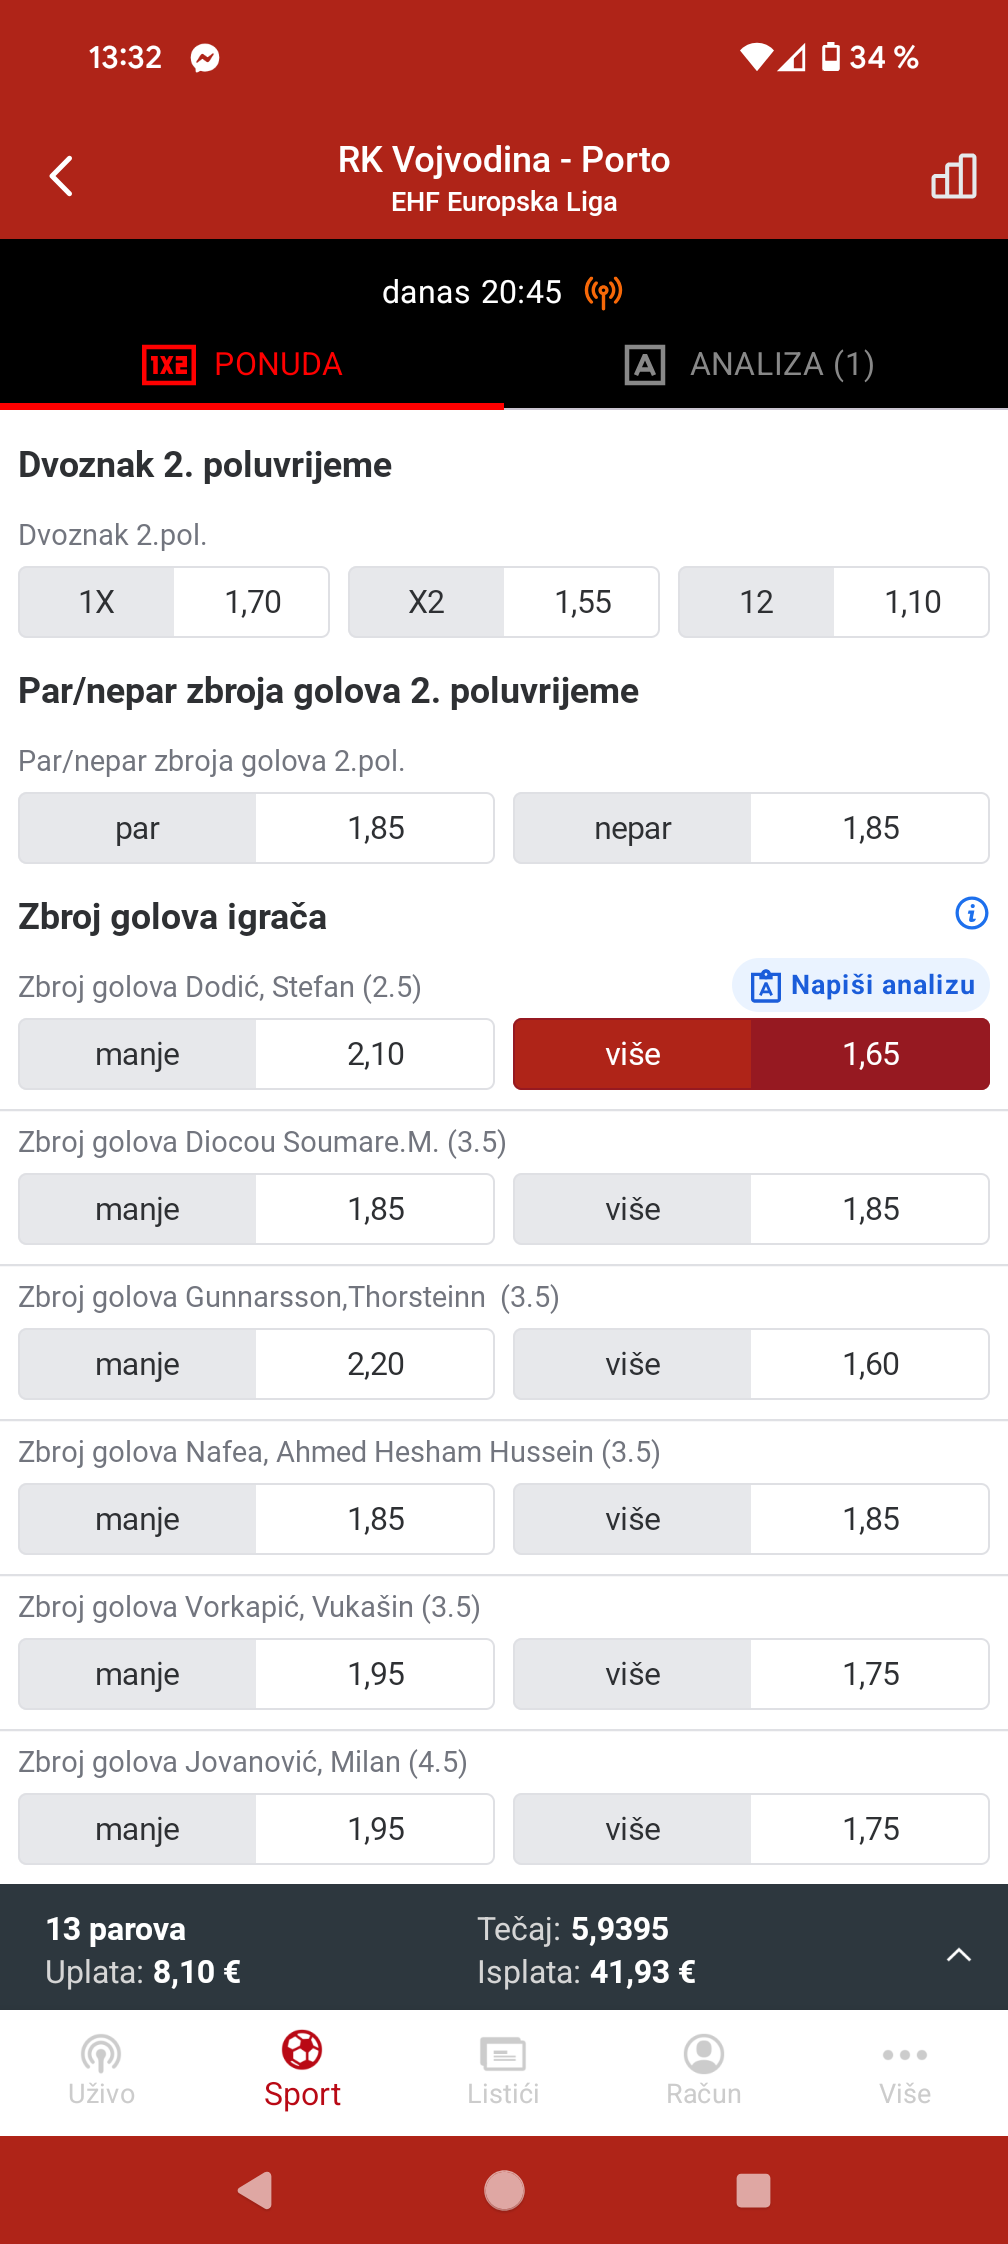Open info icon for Zbroj golova igrača
The image size is (1008, 2244).
(x=971, y=913)
